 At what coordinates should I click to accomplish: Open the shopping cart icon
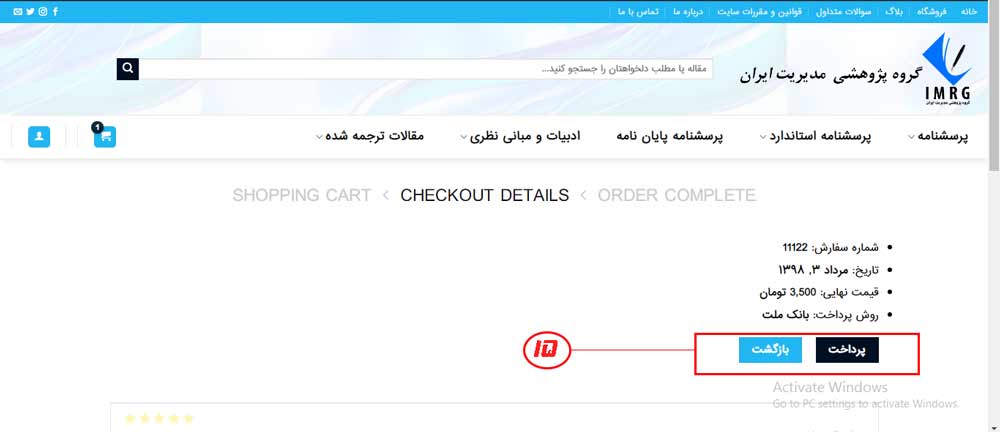(105, 136)
